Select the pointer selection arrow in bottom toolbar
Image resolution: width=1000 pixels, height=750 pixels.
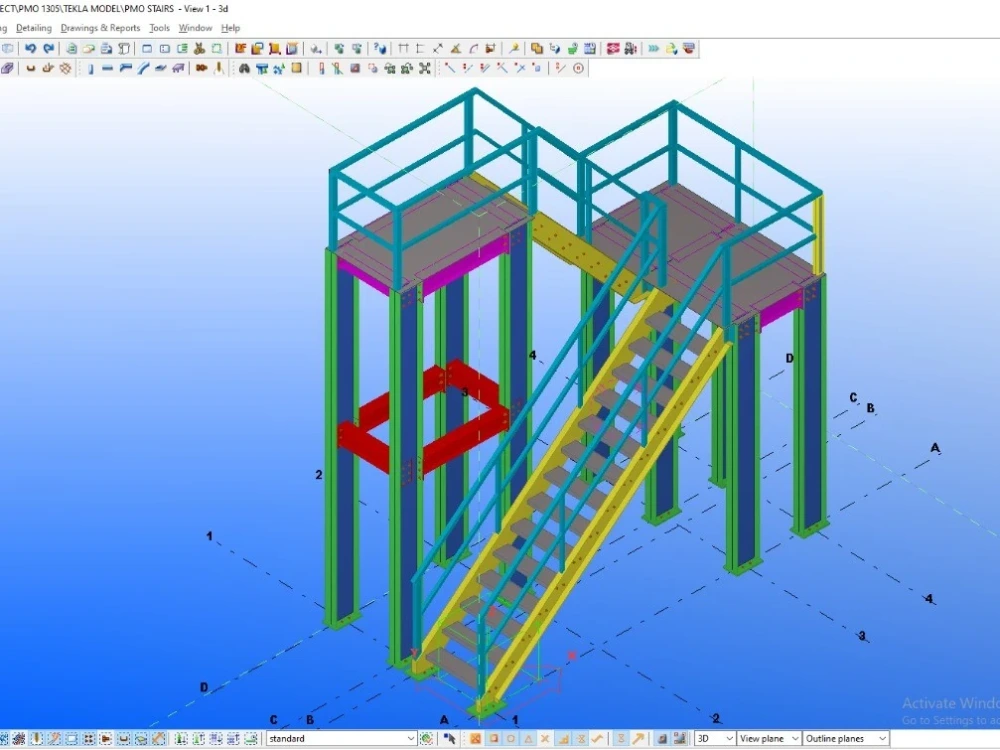(x=452, y=738)
